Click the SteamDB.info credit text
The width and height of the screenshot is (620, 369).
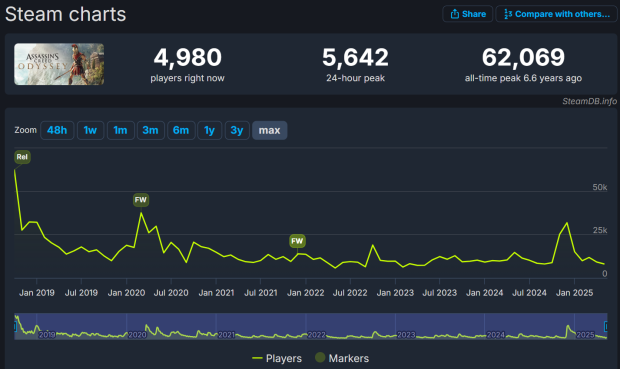(590, 101)
